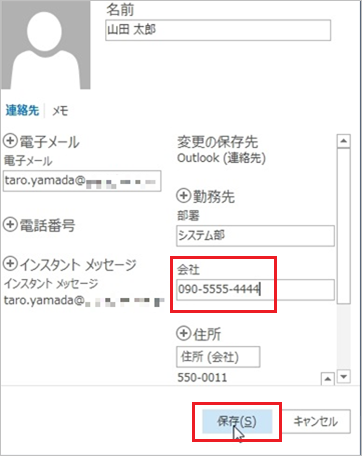Add a new email address with plus icon
Image resolution: width=362 pixels, height=456 pixels.
click(10, 141)
